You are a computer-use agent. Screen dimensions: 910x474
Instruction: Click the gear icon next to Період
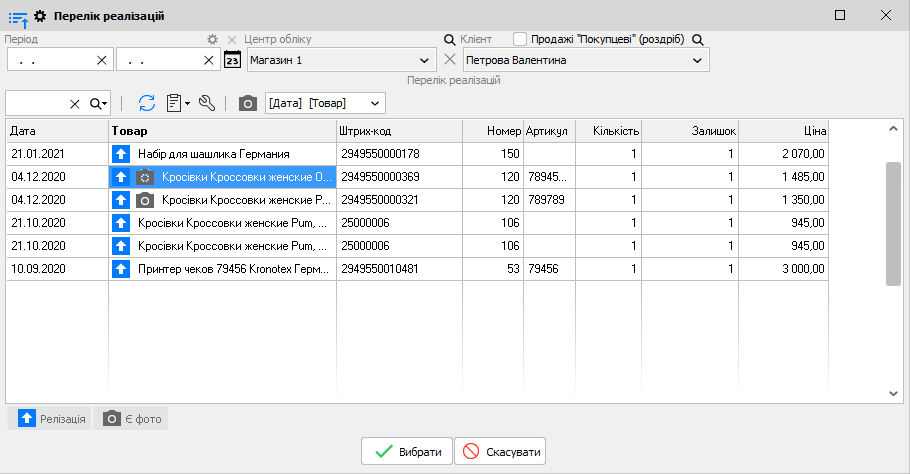212,39
